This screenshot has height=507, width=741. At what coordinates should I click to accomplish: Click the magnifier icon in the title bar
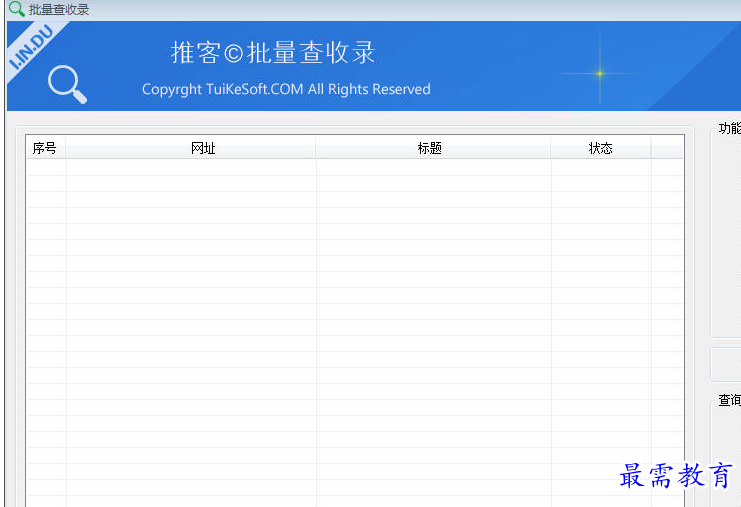[x=17, y=9]
